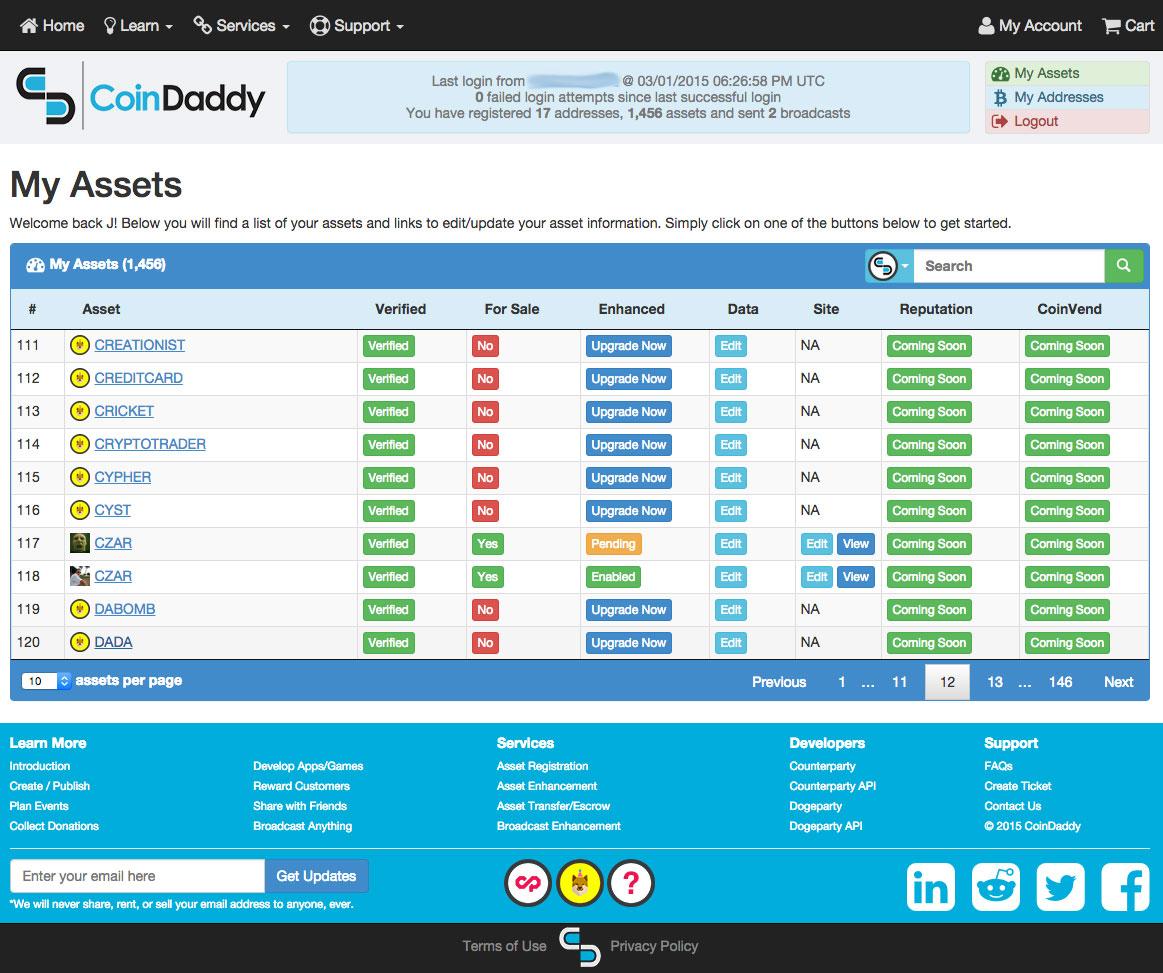Click Data Edit button for CRICKET
1163x973 pixels.
[731, 412]
